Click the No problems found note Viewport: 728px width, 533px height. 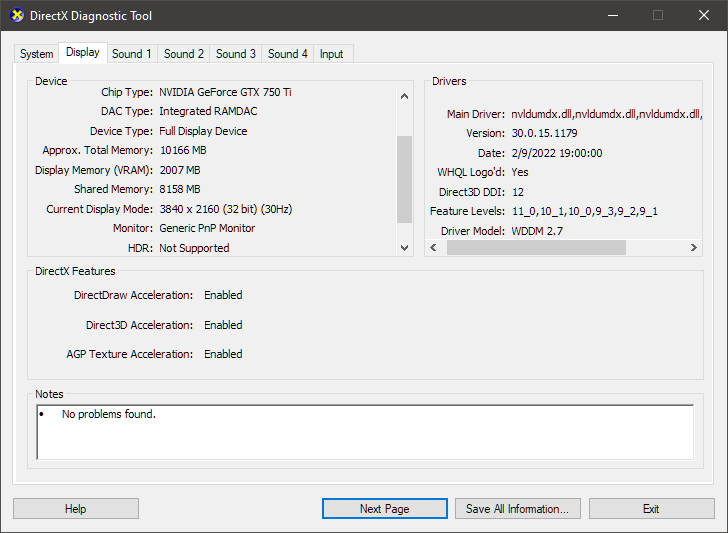109,414
